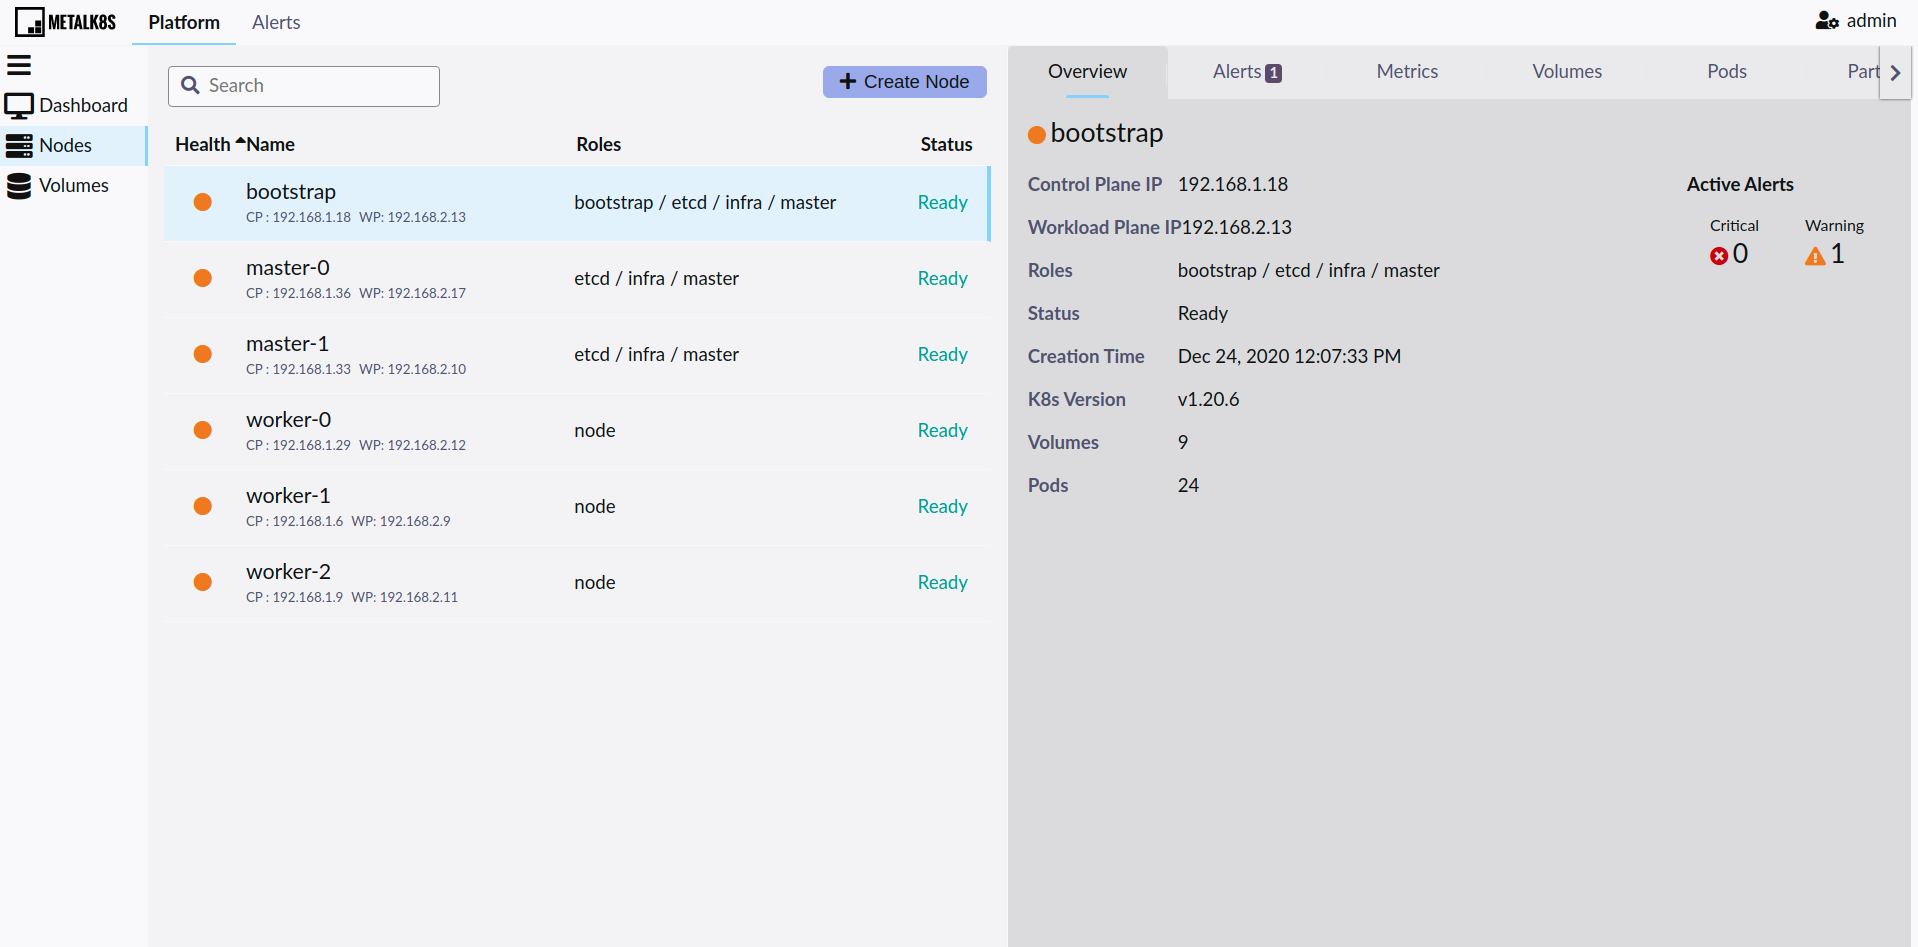
Task: Switch to the node Volumes tab
Action: coord(1567,72)
